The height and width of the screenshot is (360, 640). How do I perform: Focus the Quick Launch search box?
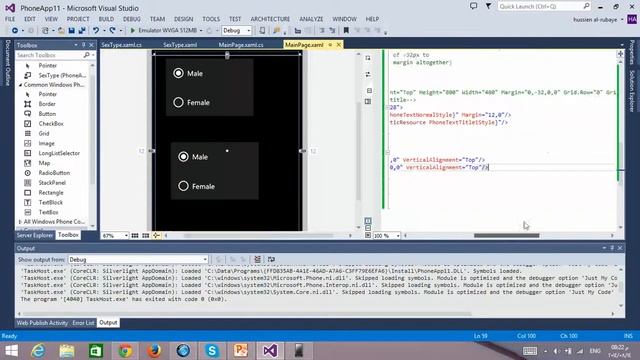(540, 6)
